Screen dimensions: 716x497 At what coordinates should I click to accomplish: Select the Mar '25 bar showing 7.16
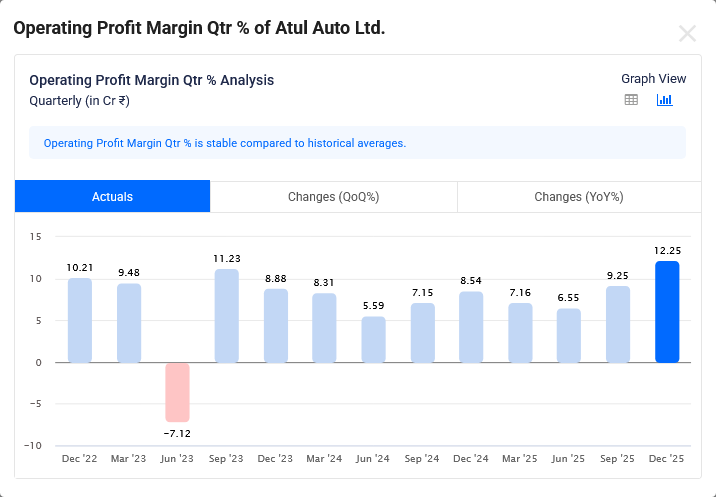(x=520, y=333)
